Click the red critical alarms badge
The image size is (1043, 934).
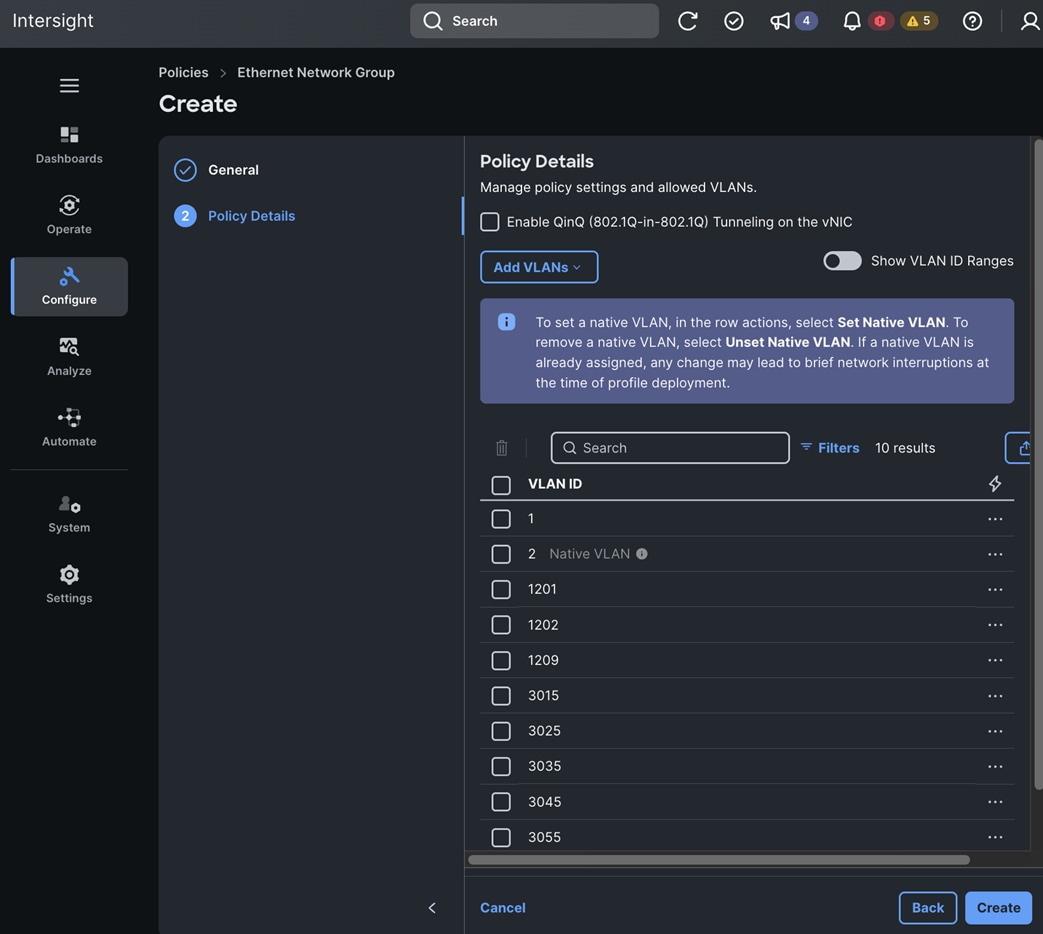(x=880, y=21)
